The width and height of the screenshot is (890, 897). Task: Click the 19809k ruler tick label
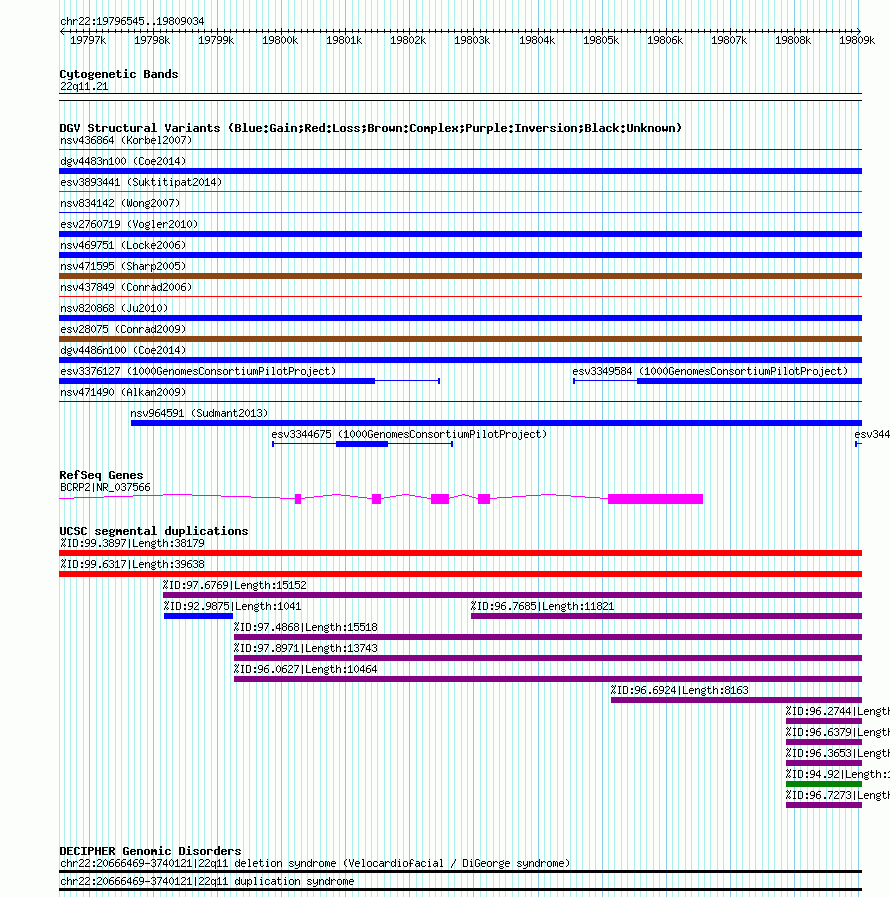point(857,40)
